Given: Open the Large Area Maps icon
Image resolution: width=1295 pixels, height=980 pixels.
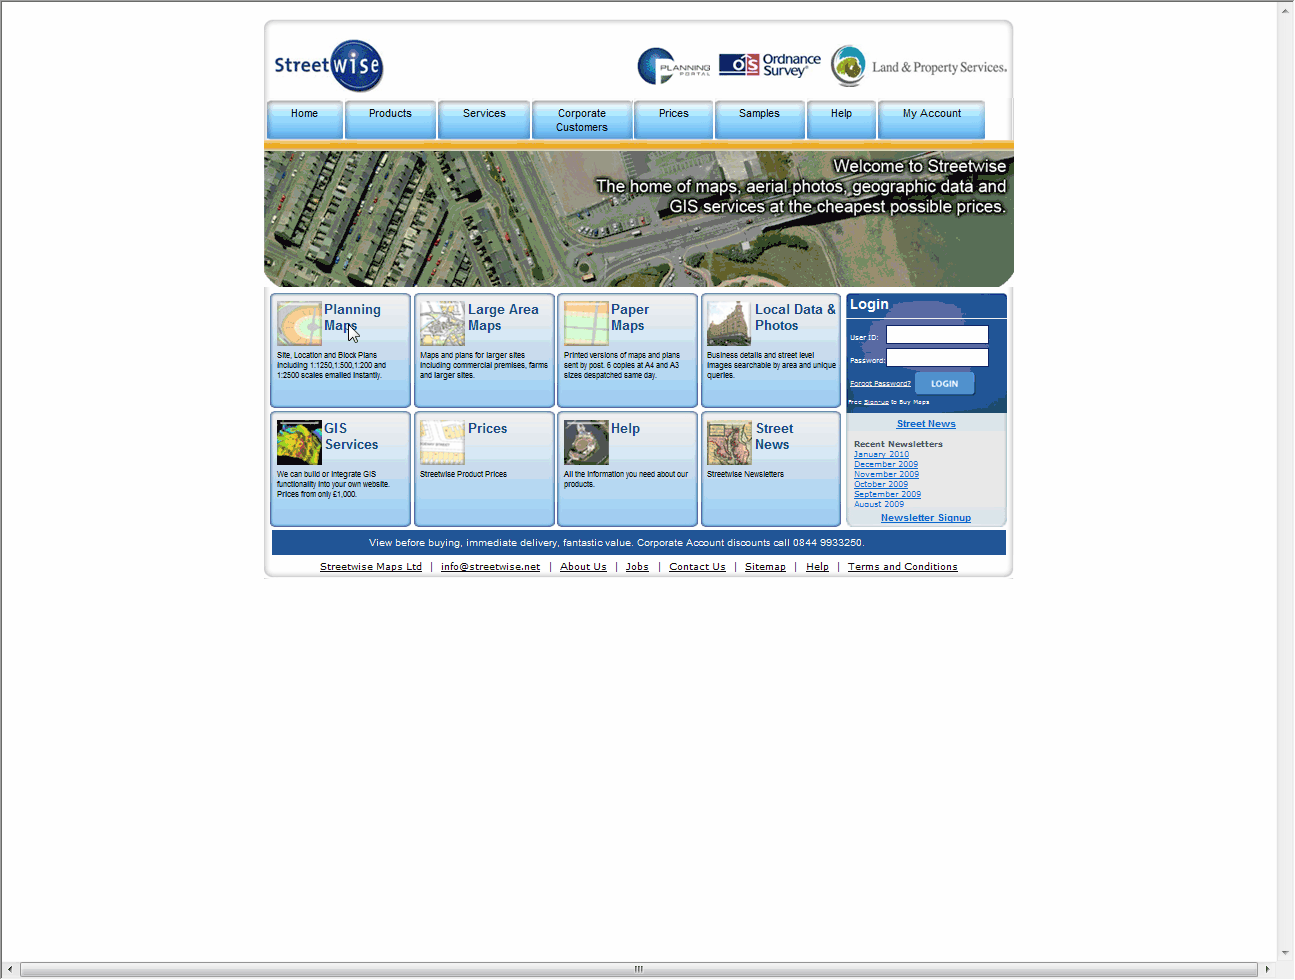Looking at the screenshot, I should (442, 324).
